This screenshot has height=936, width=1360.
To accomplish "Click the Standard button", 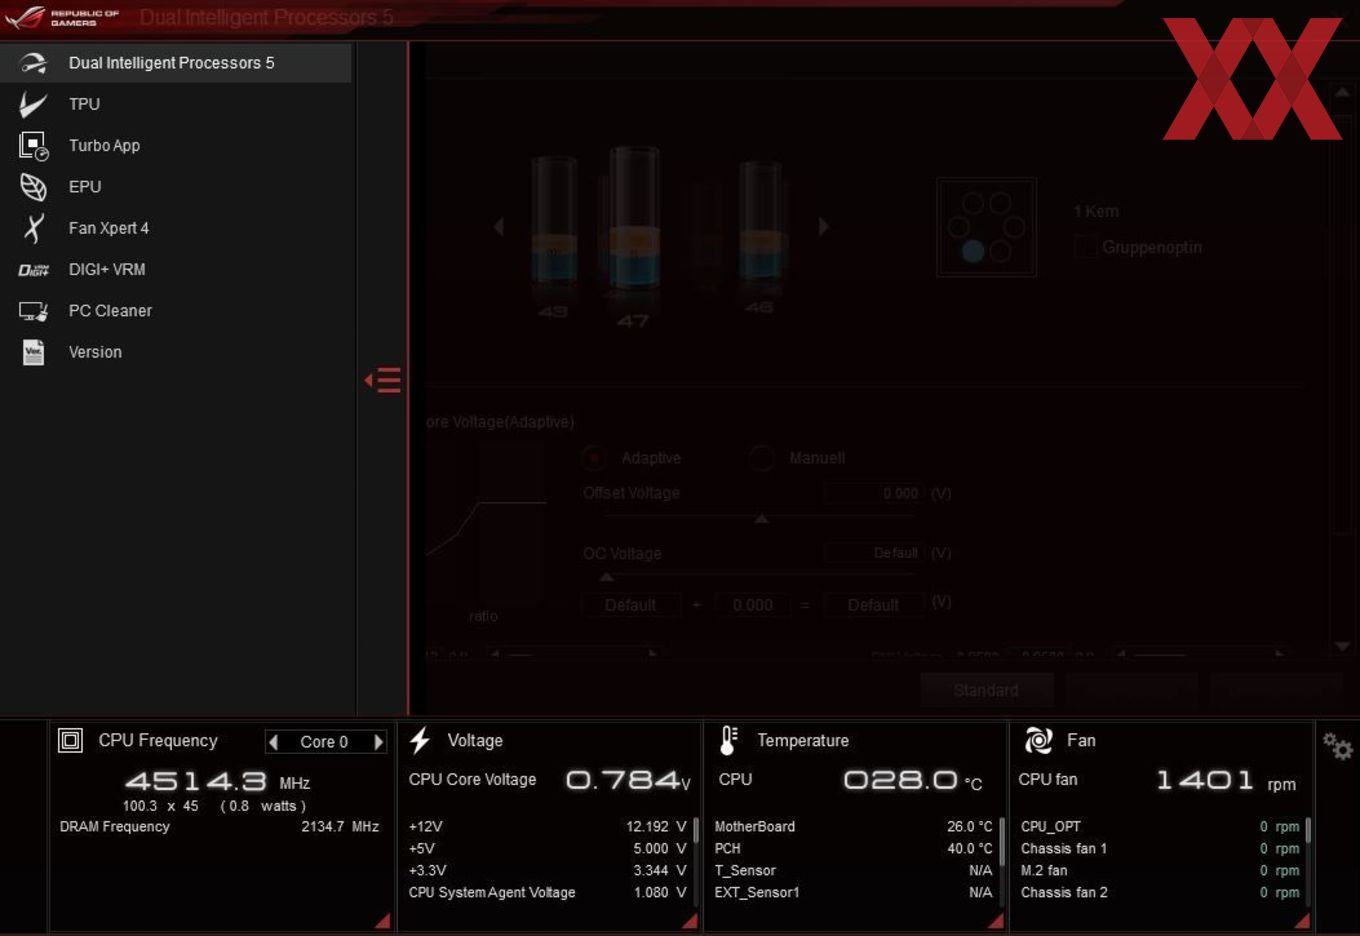I will point(986,690).
